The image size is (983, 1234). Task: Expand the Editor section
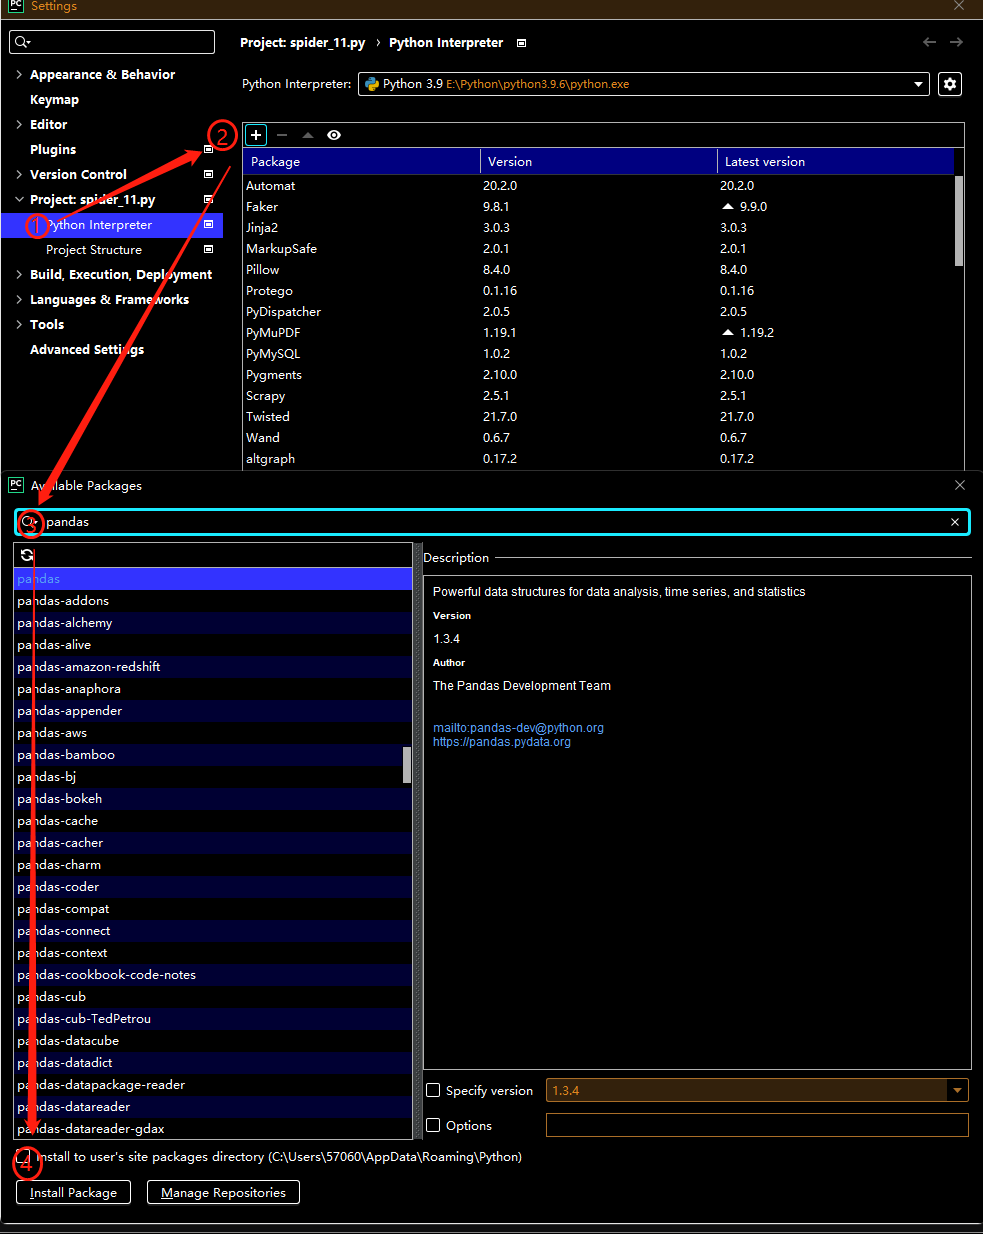pos(19,124)
